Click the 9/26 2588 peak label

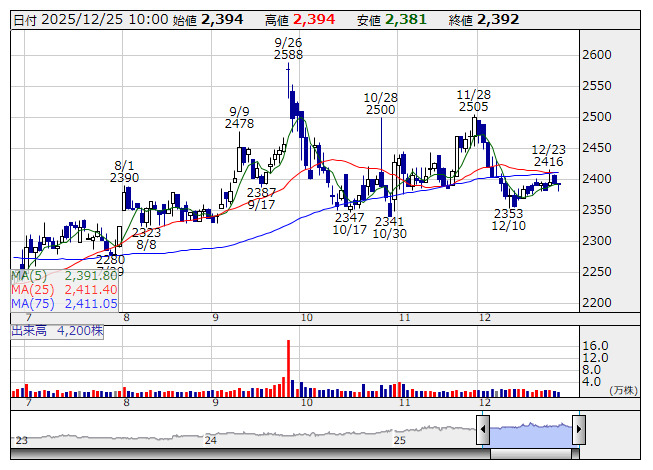288,48
